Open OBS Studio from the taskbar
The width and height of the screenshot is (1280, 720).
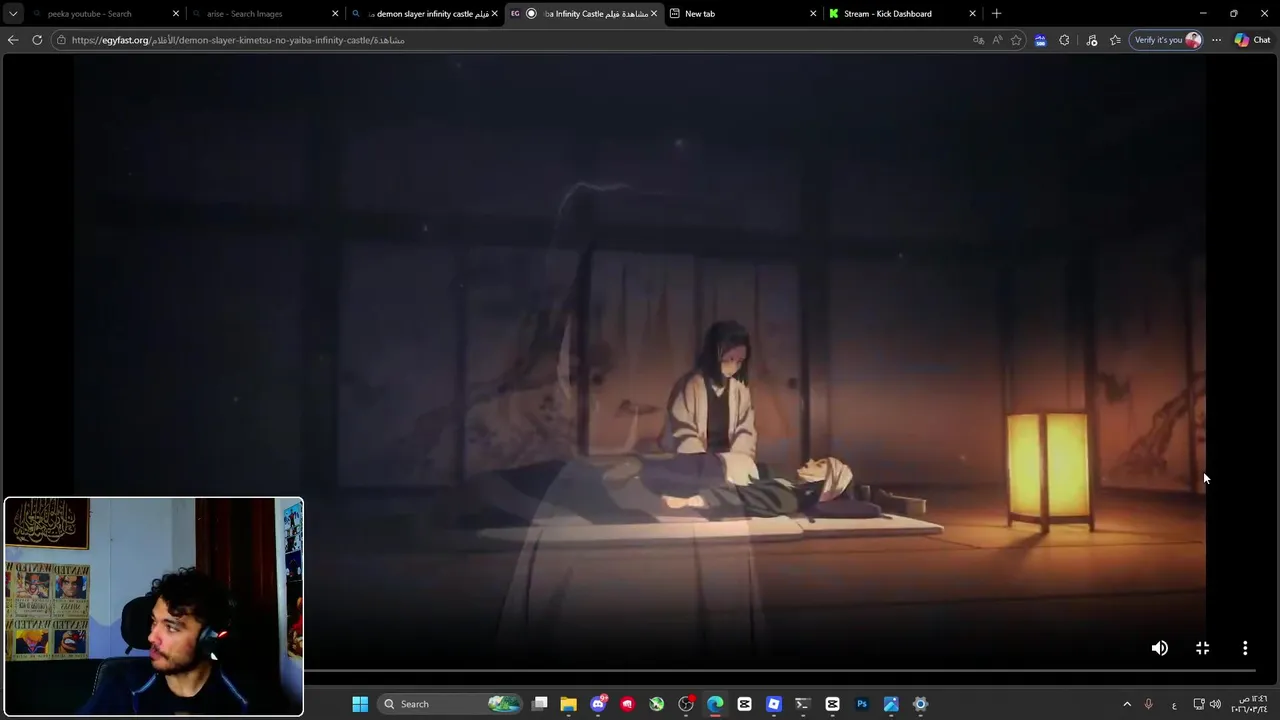[686, 704]
